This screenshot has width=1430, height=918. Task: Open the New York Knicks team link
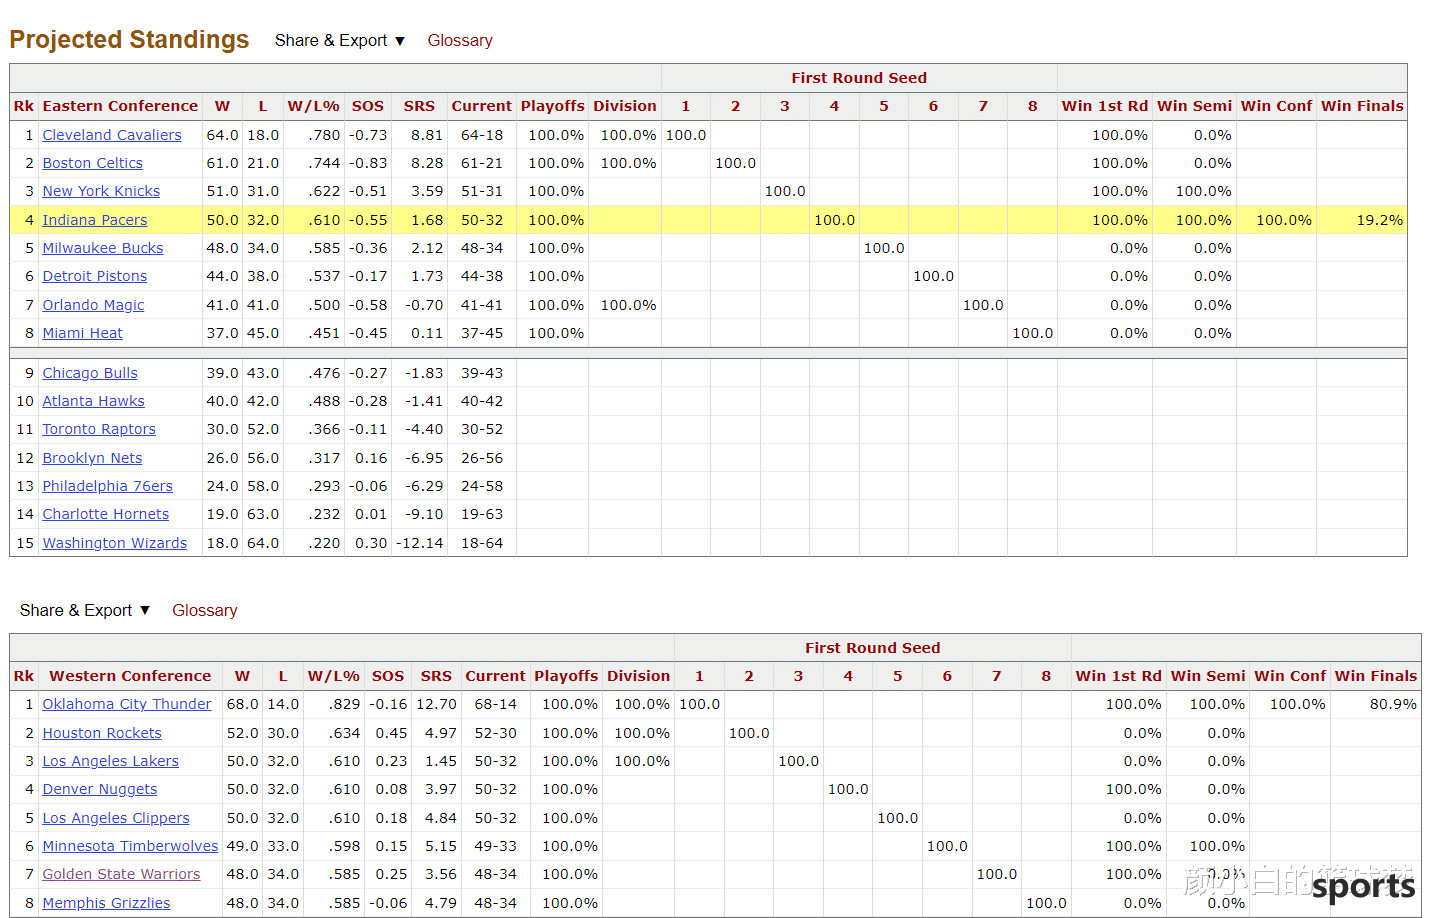click(101, 191)
